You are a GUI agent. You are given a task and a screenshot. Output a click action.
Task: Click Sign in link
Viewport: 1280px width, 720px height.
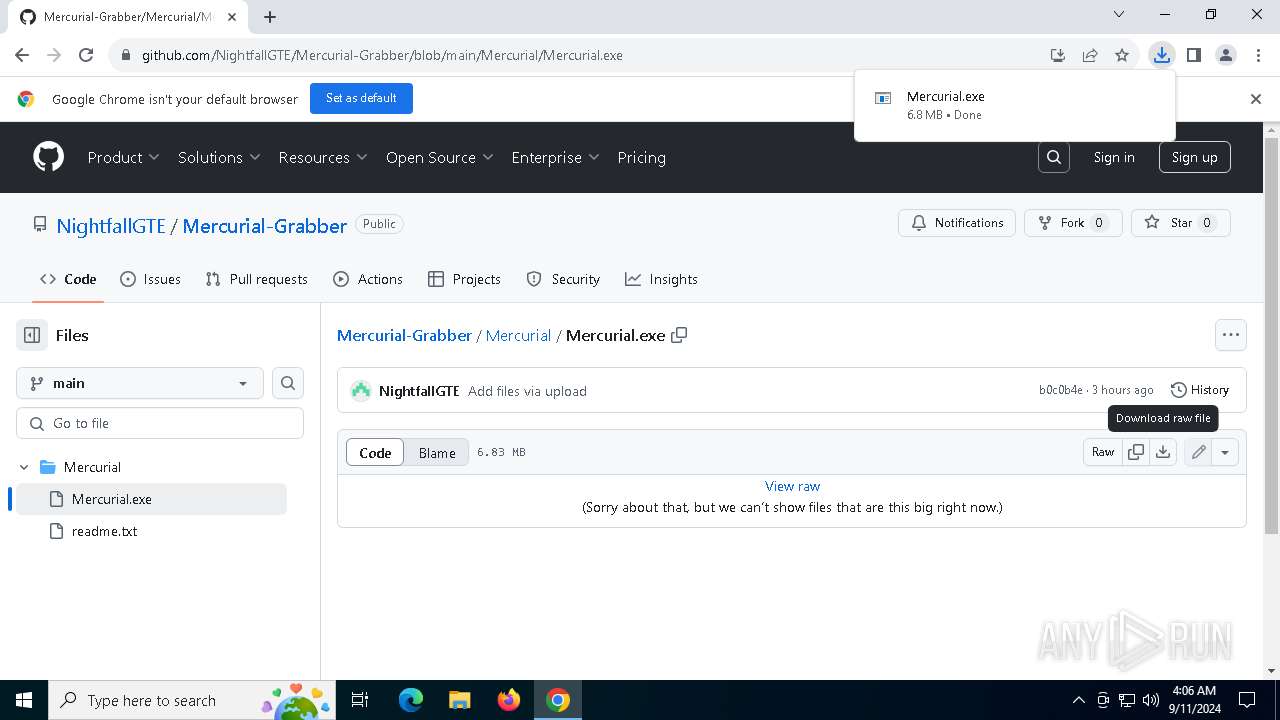(1114, 157)
